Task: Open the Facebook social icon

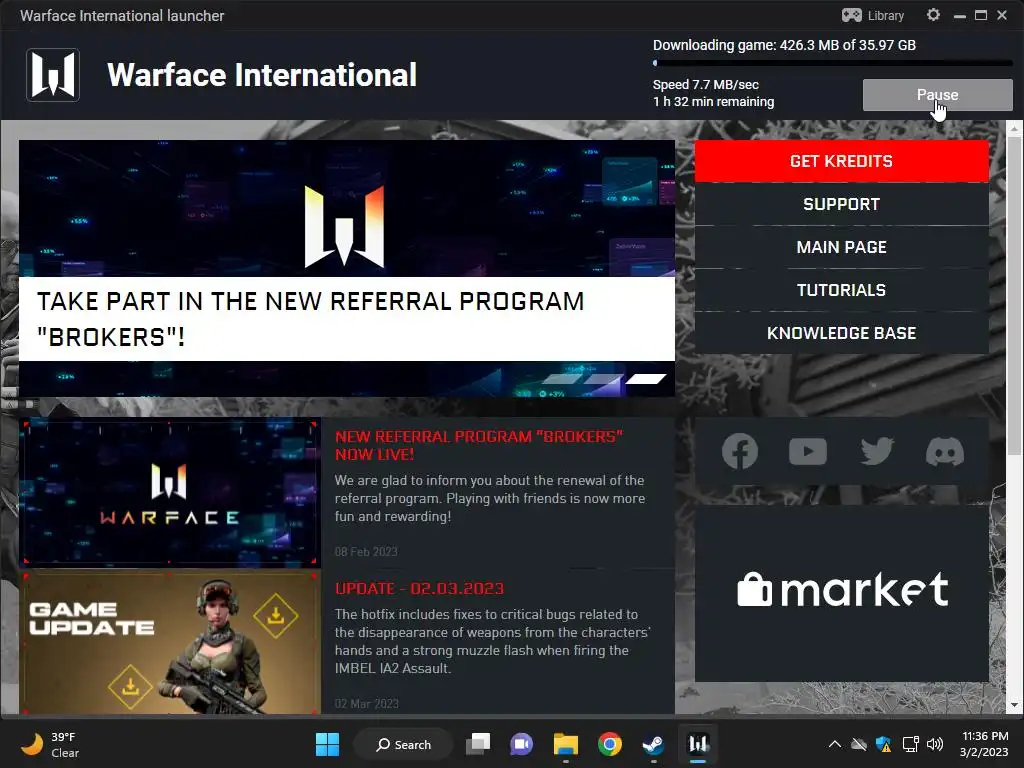Action: pyautogui.click(x=740, y=451)
